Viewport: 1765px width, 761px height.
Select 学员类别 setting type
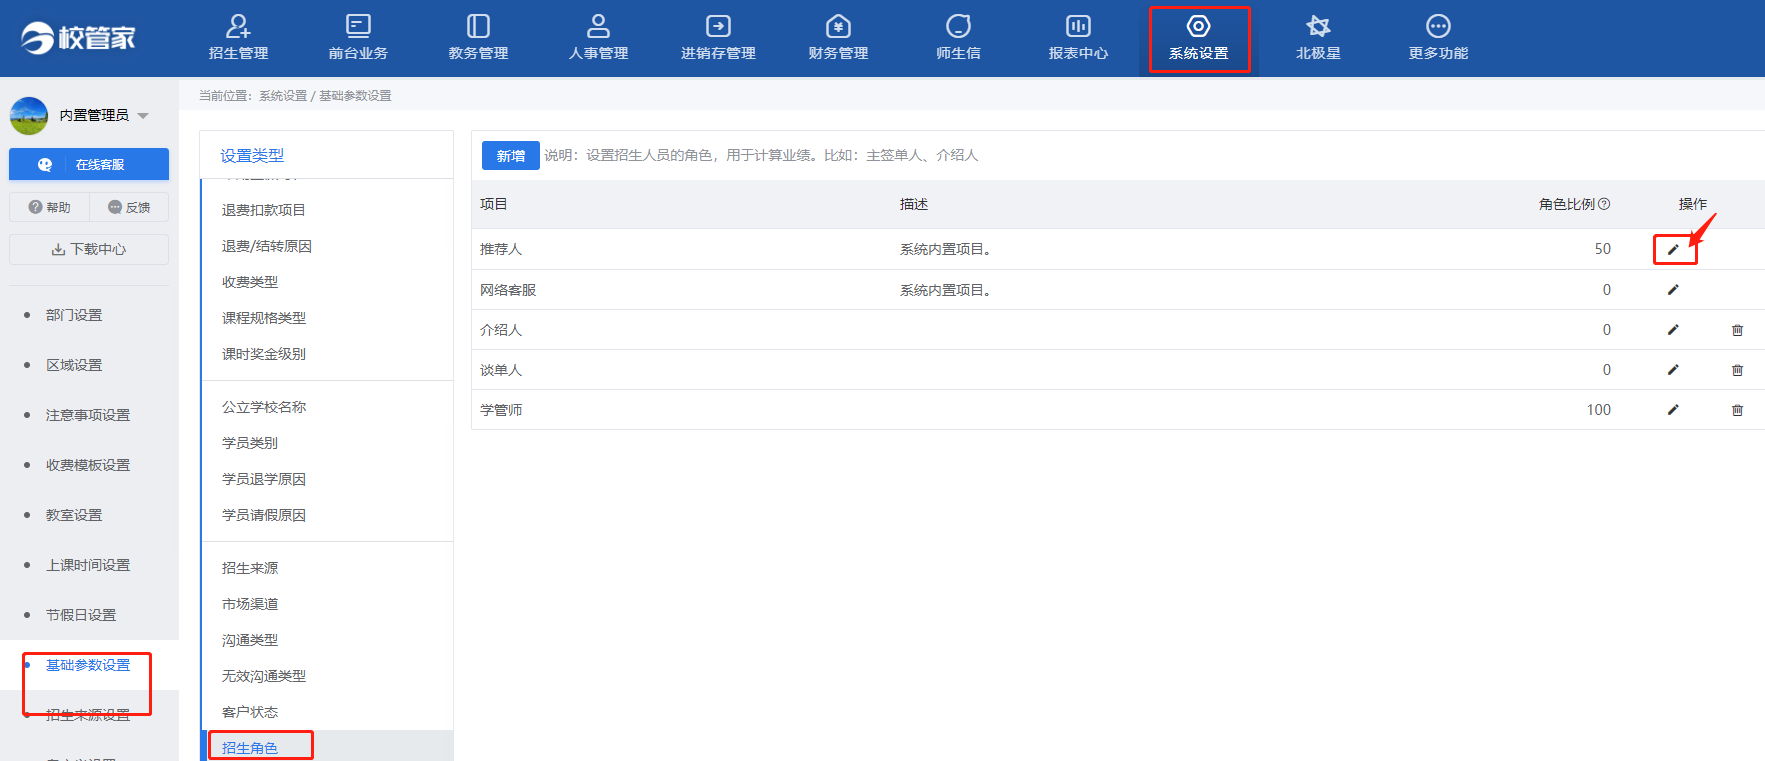[250, 443]
